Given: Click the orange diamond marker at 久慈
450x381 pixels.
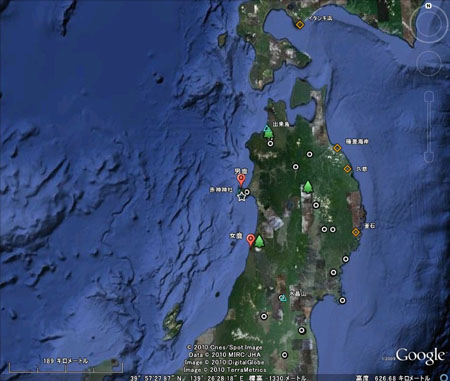Looking at the screenshot, I should pyautogui.click(x=347, y=169).
